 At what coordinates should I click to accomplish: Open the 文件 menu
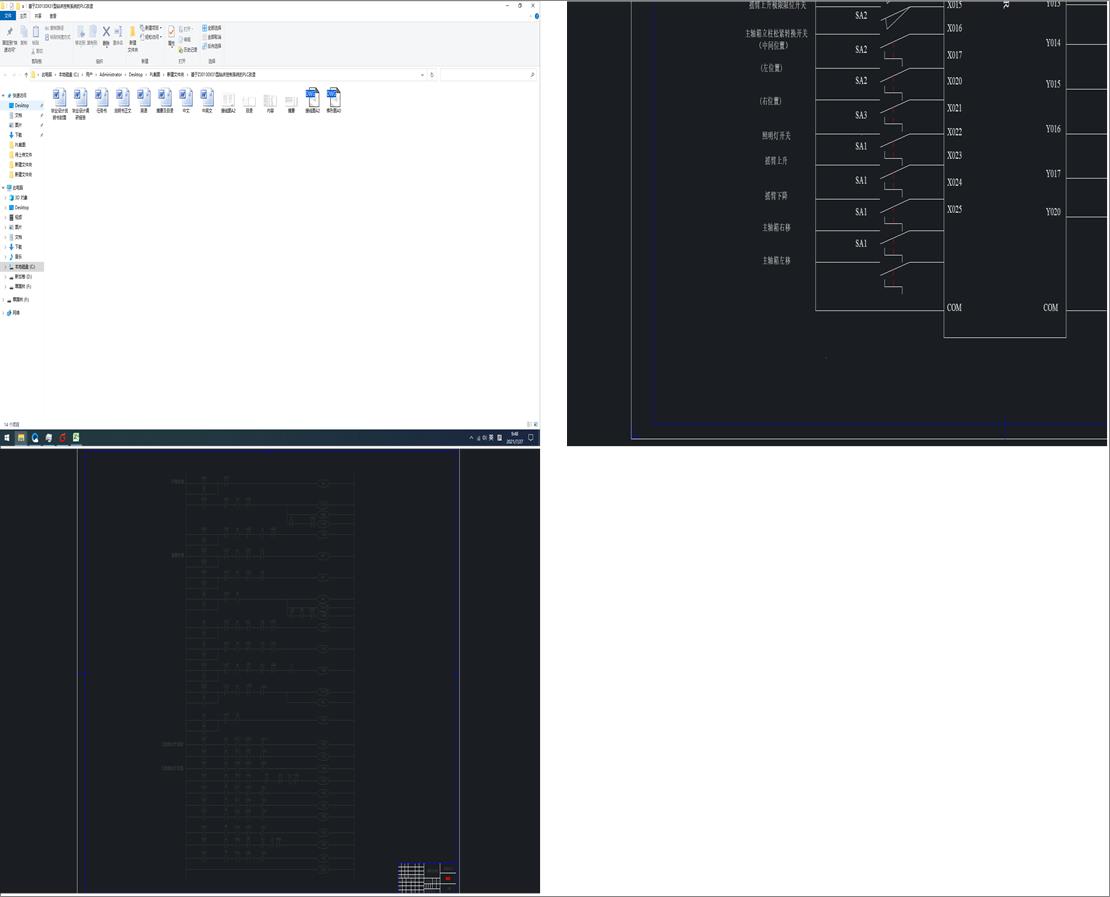[8, 16]
